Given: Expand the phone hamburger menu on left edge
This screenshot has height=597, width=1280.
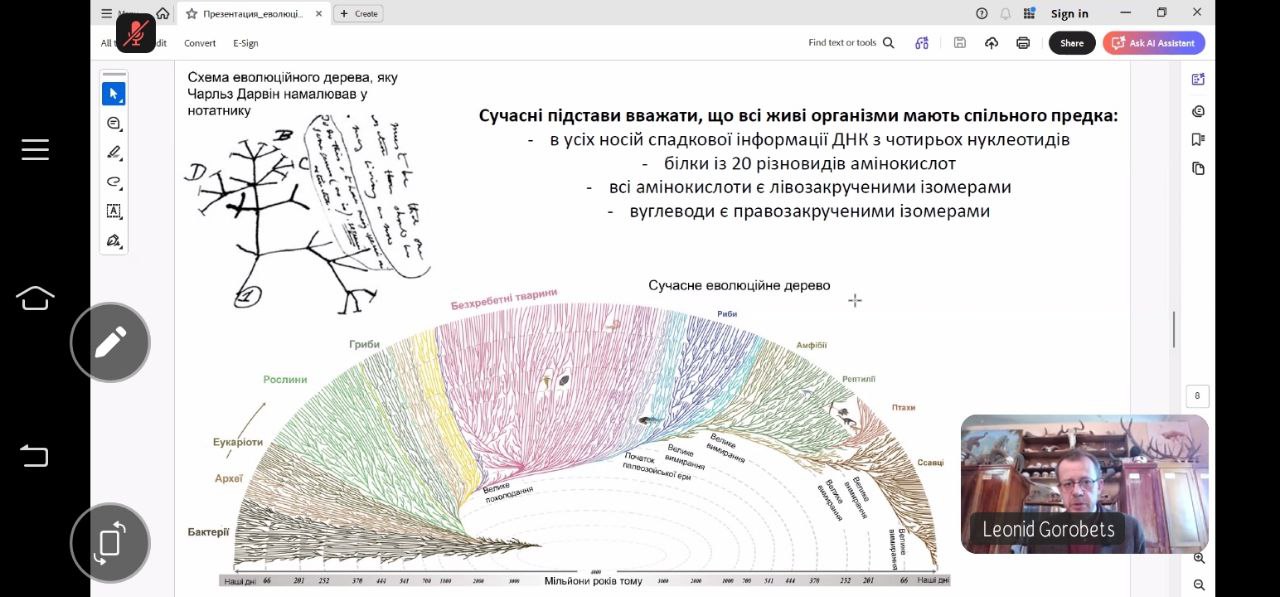Looking at the screenshot, I should pos(35,150).
